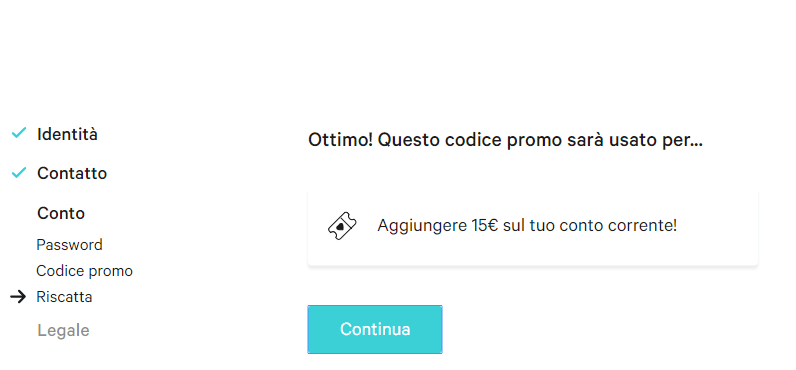Image resolution: width=796 pixels, height=370 pixels.
Task: Click the Aggiungere 15€ promo text
Action: (527, 225)
